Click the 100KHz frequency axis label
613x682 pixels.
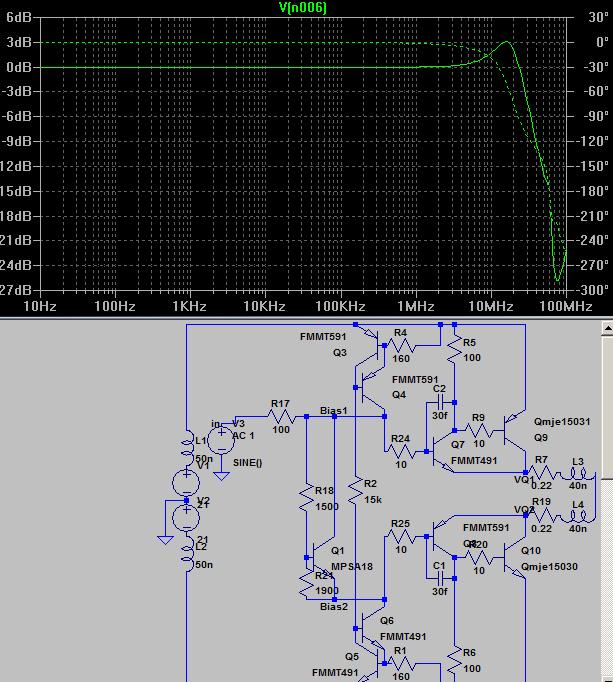coord(340,306)
